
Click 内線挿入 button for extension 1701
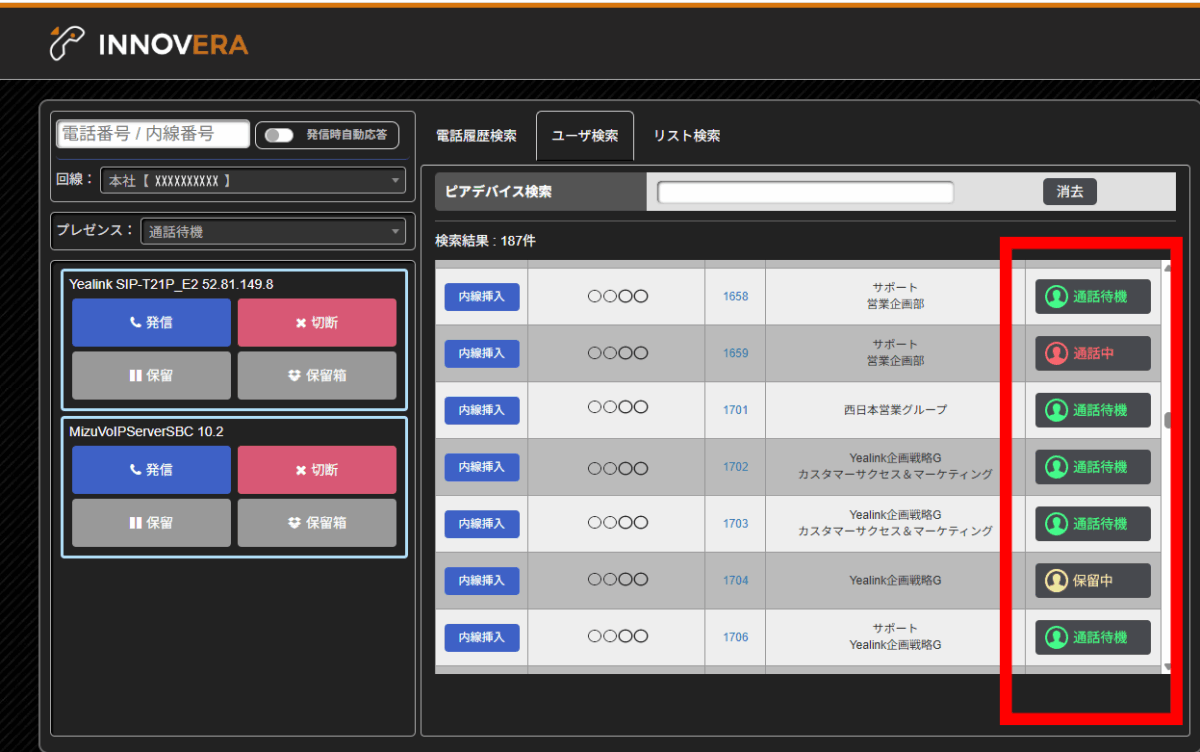pyautogui.click(x=482, y=410)
